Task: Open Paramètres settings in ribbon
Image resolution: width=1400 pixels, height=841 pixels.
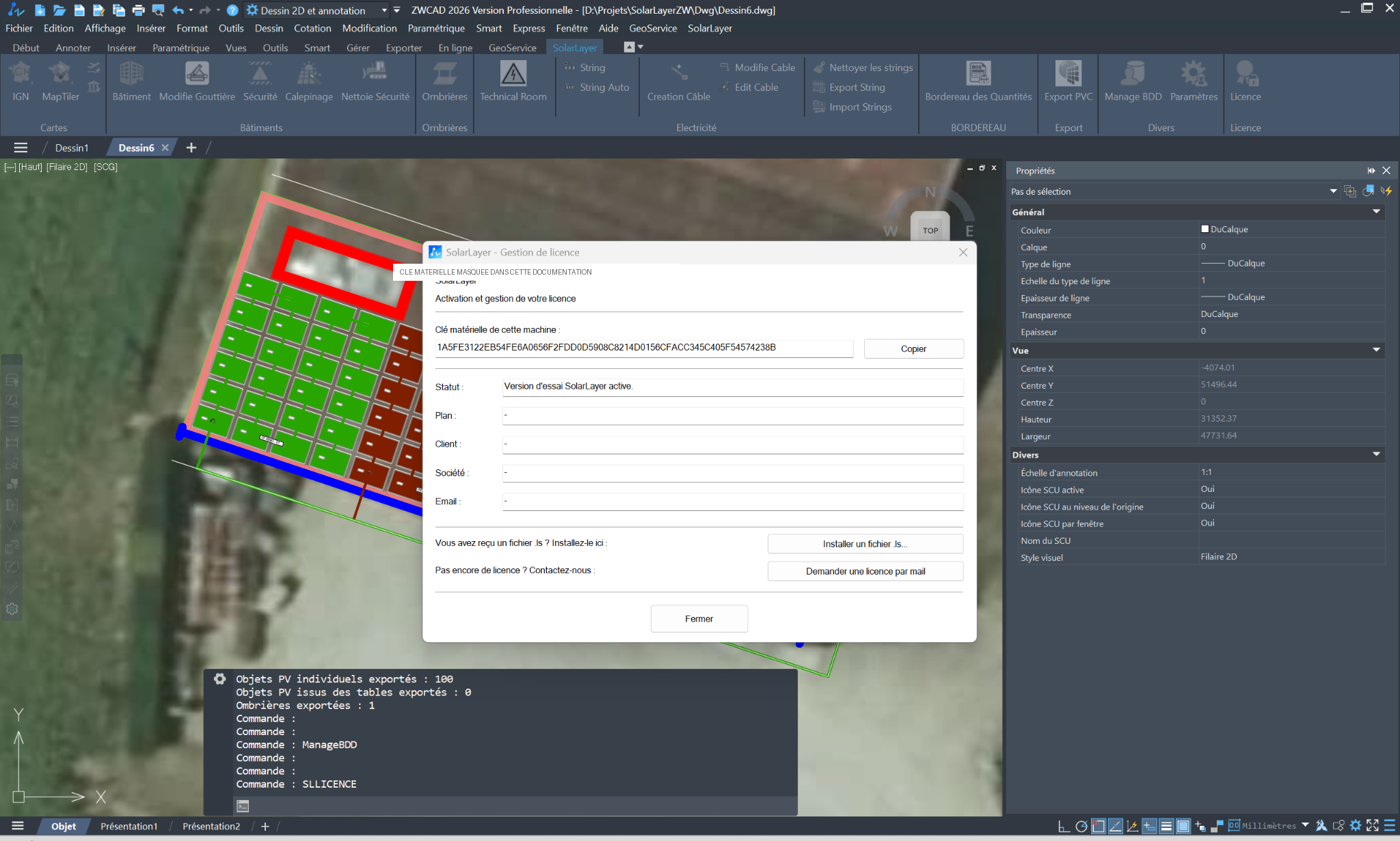Action: tap(1193, 81)
